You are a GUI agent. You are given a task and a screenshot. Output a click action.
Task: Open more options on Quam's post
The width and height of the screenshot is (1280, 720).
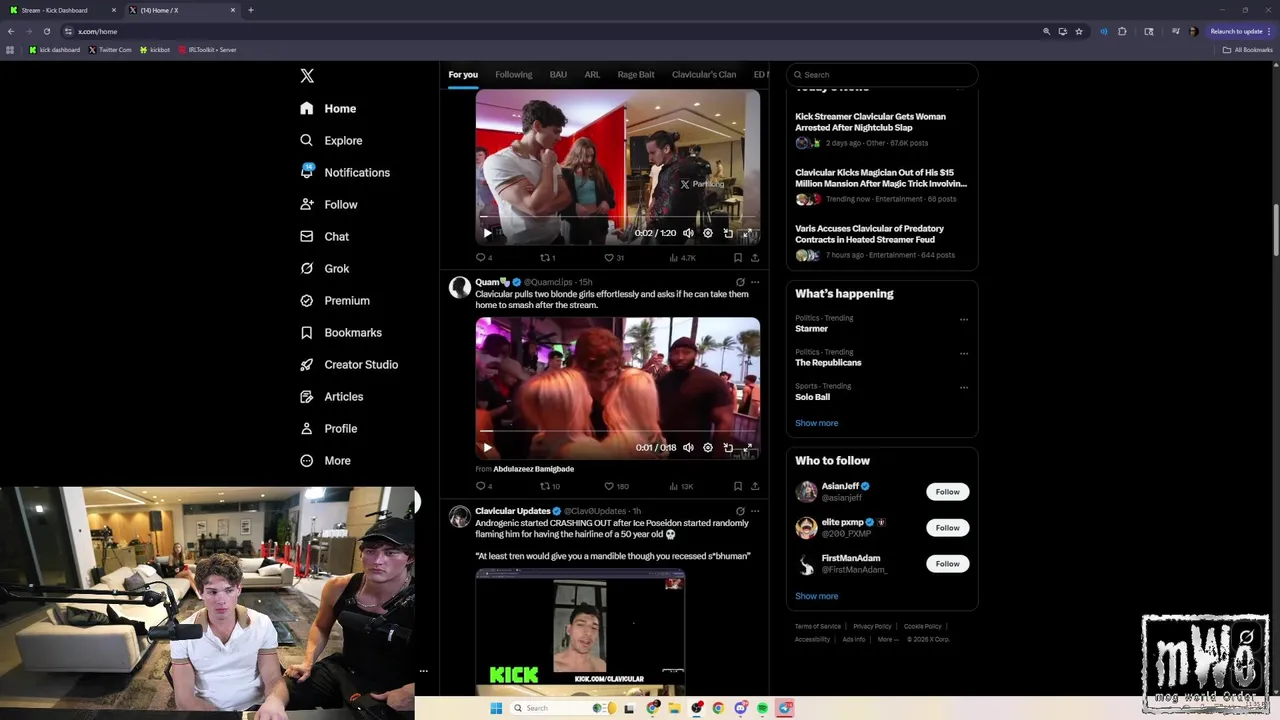point(755,282)
